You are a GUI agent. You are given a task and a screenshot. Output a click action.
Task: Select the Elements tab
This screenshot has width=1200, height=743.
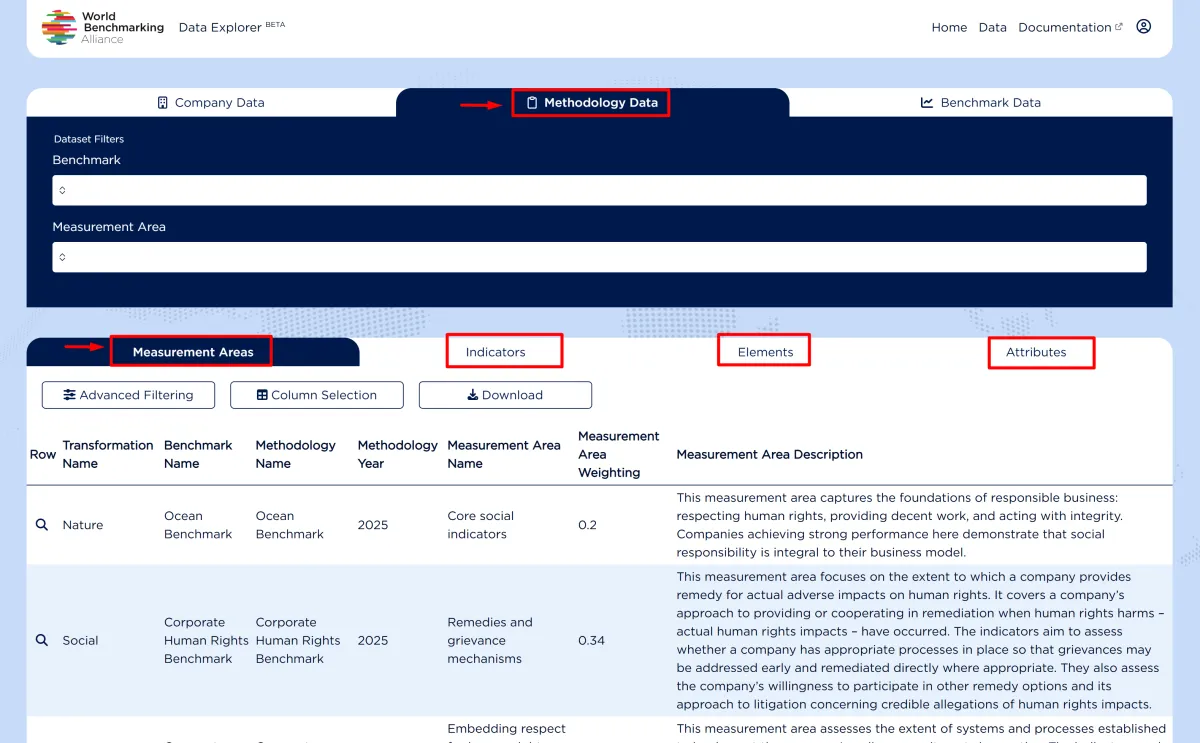(x=763, y=350)
